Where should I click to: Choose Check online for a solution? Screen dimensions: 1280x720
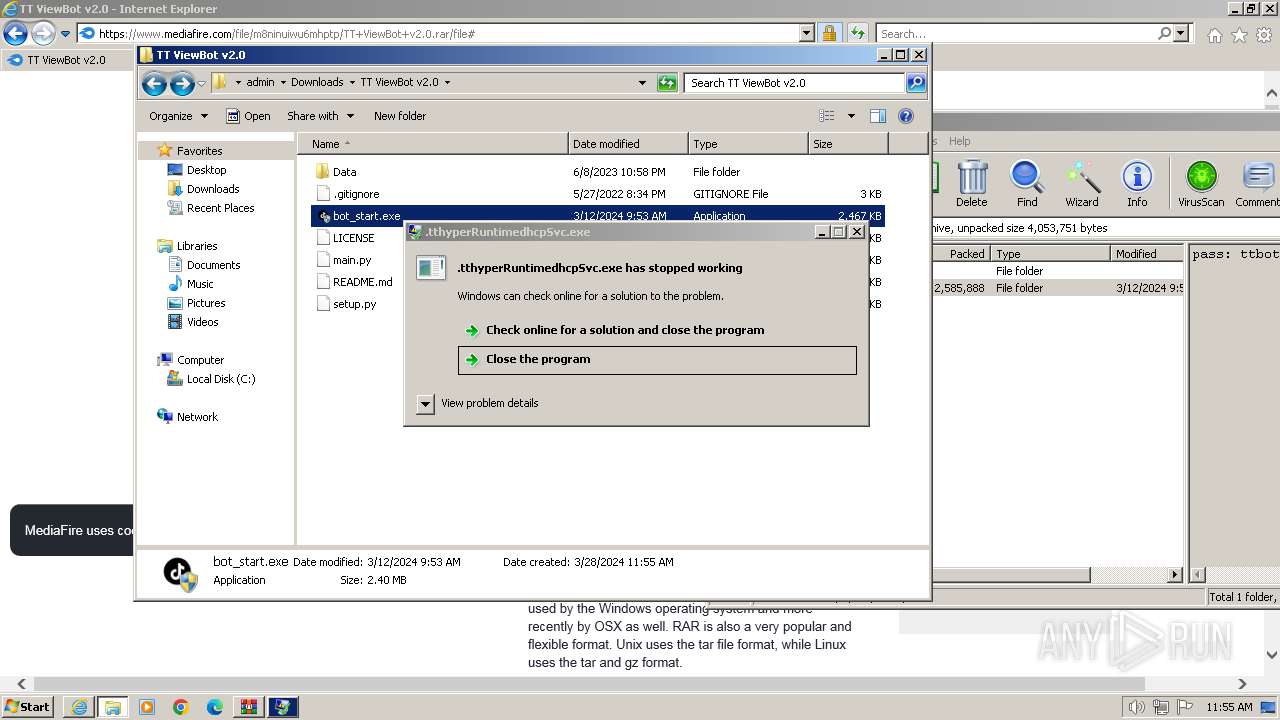657,330
